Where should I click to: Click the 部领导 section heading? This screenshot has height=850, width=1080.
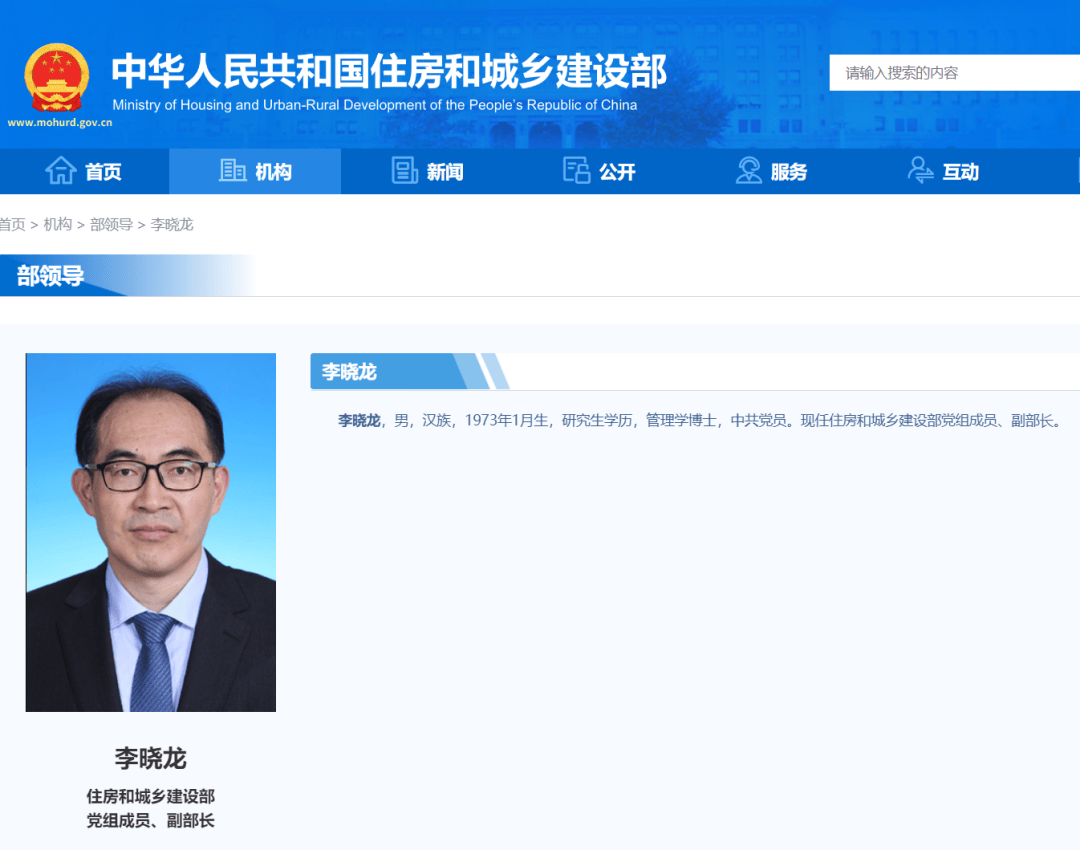click(50, 276)
